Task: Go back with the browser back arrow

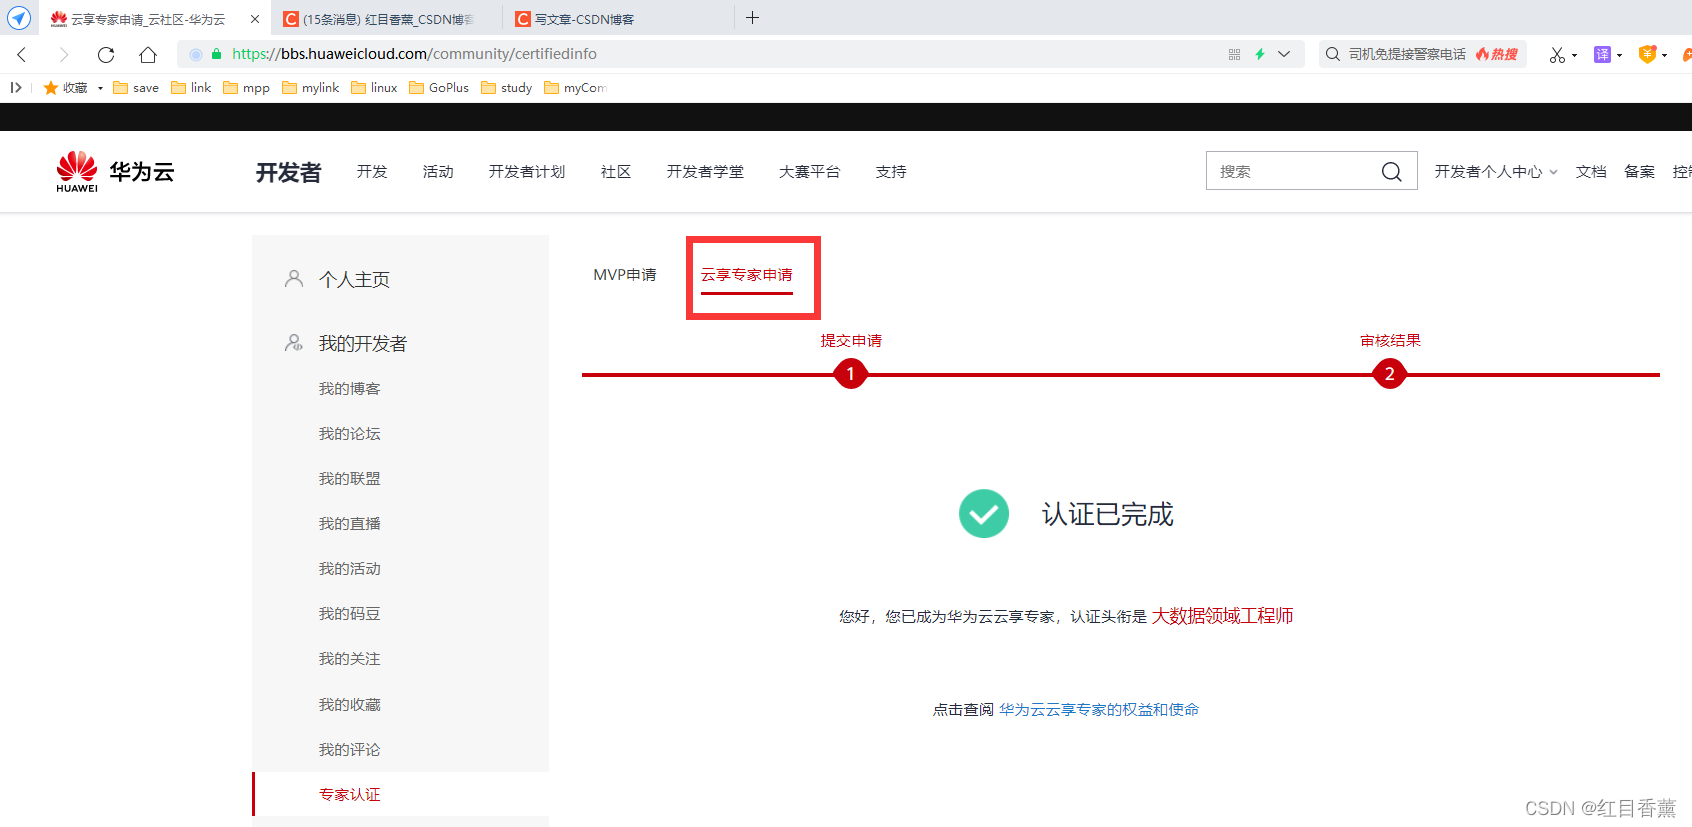Action: [x=22, y=54]
